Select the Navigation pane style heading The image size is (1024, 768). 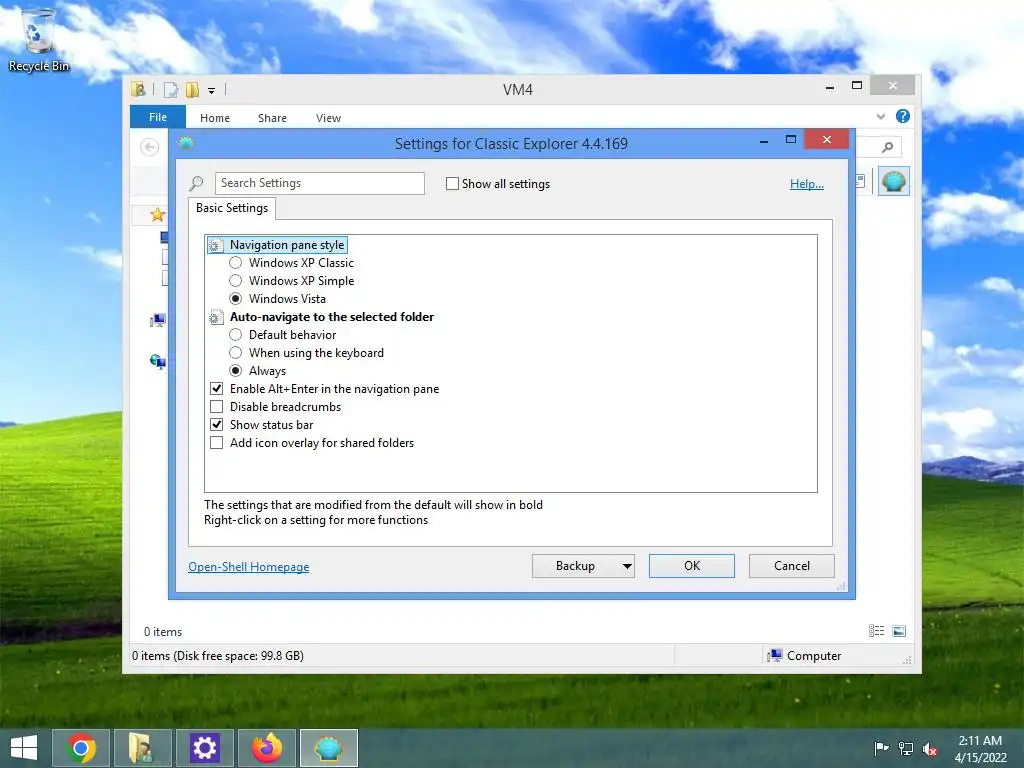point(287,245)
